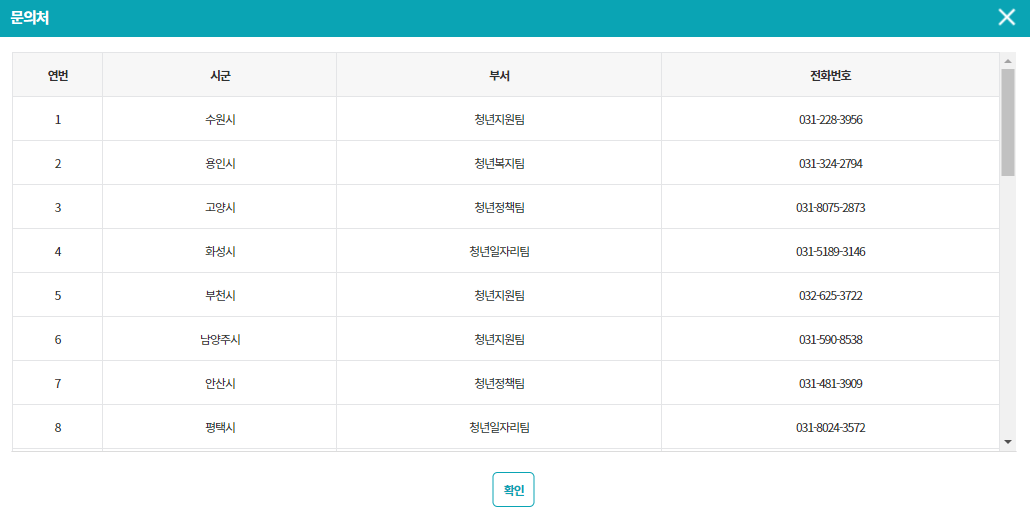Select the 부천시 cell
The width and height of the screenshot is (1030, 517).
(x=220, y=296)
